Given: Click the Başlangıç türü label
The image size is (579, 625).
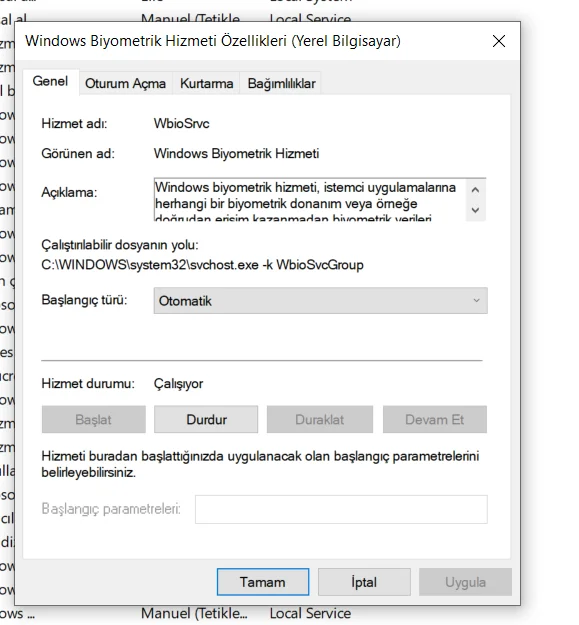Looking at the screenshot, I should pos(84,300).
